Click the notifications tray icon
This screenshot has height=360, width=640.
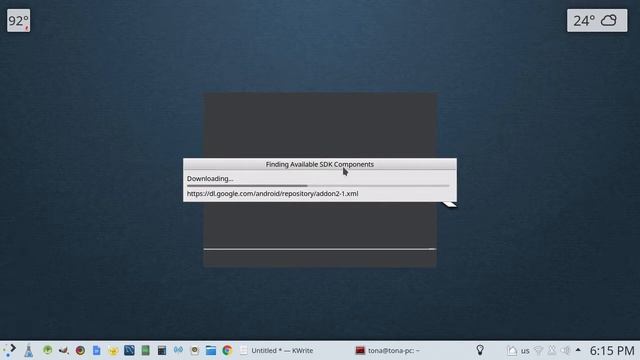[x=552, y=350]
